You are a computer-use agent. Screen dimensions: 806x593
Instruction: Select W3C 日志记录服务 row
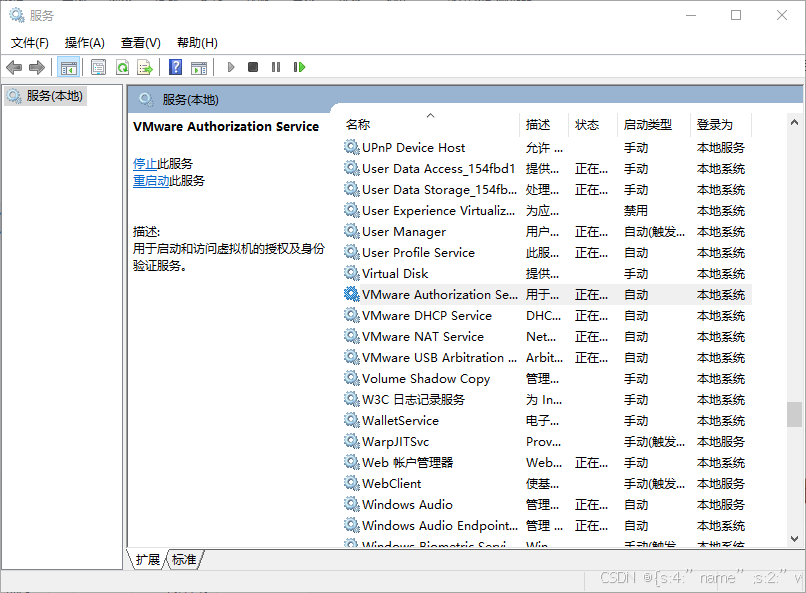(x=547, y=399)
